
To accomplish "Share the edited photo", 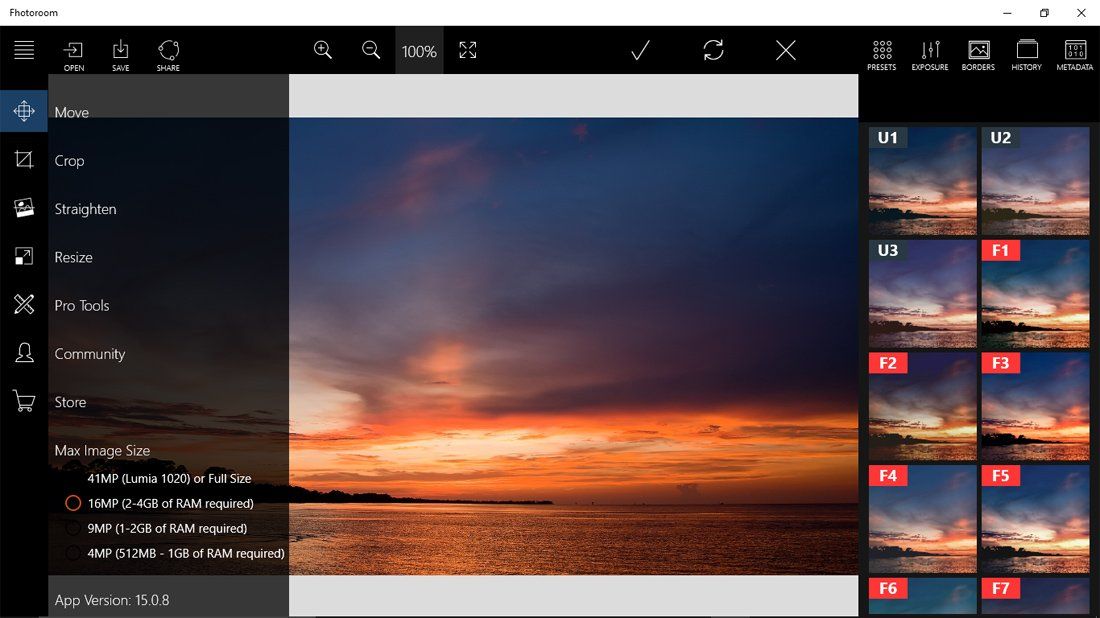I will click(168, 52).
